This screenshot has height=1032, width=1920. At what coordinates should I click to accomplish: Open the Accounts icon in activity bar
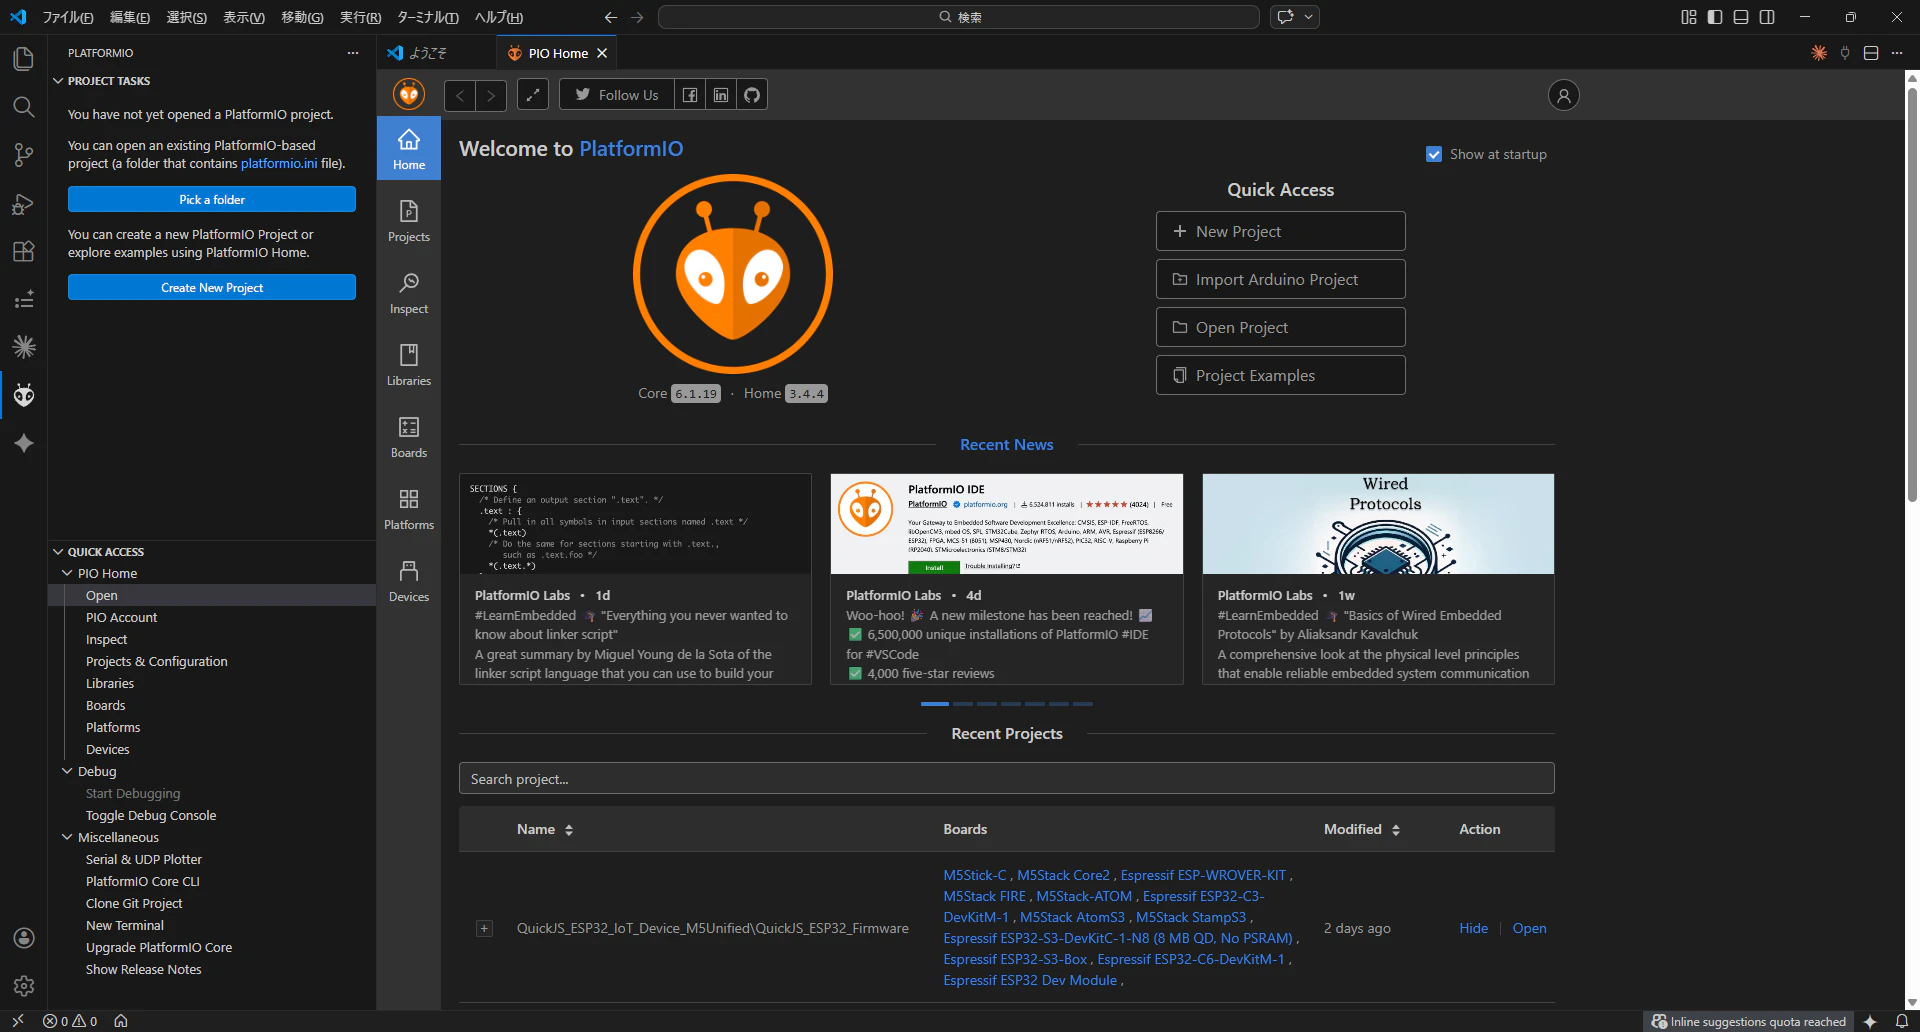(x=24, y=938)
